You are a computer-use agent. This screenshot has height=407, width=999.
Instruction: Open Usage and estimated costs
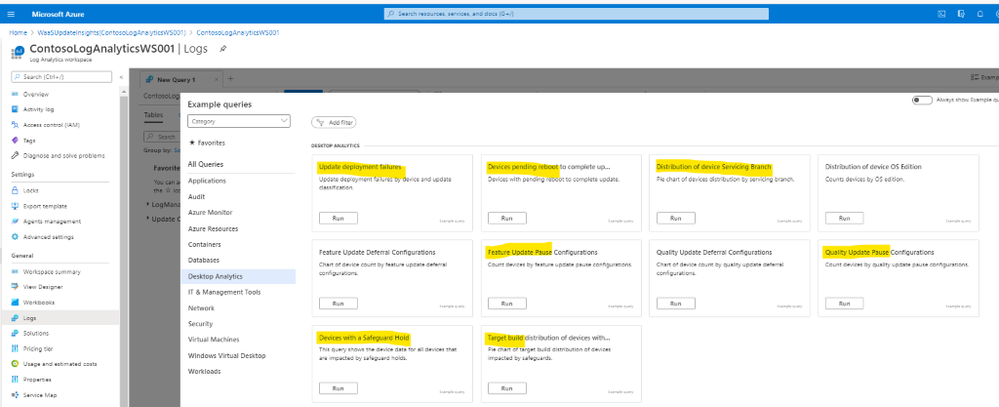[60, 364]
